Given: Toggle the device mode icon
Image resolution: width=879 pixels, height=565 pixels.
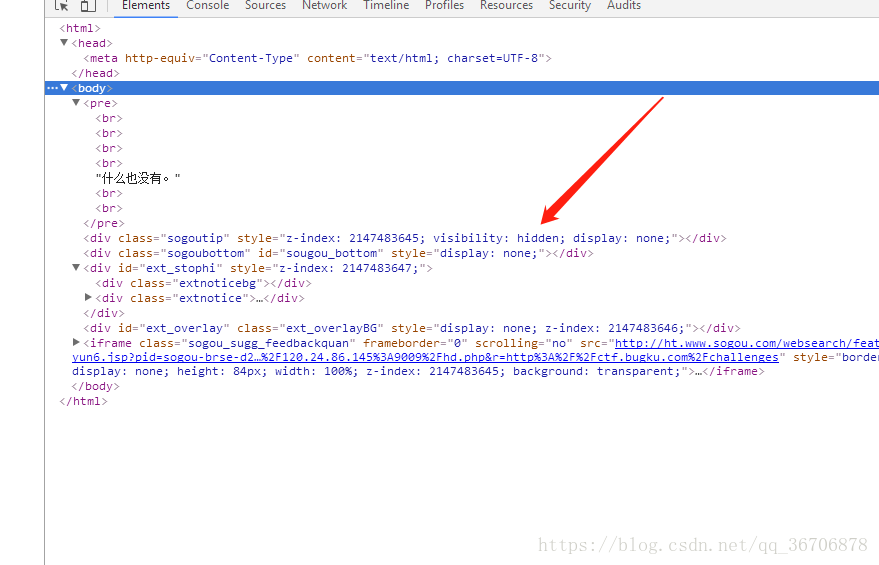Looking at the screenshot, I should pos(88,6).
